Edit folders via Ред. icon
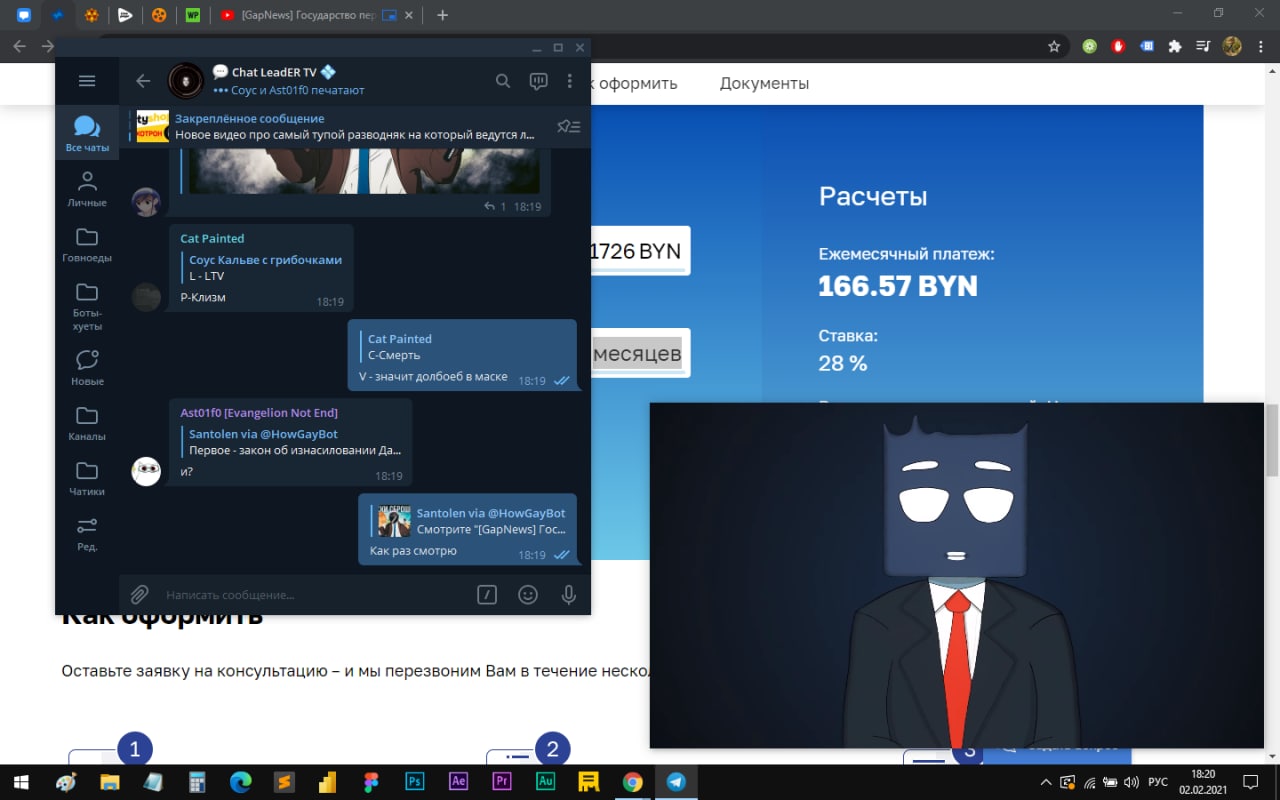The image size is (1280, 800). pyautogui.click(x=87, y=532)
